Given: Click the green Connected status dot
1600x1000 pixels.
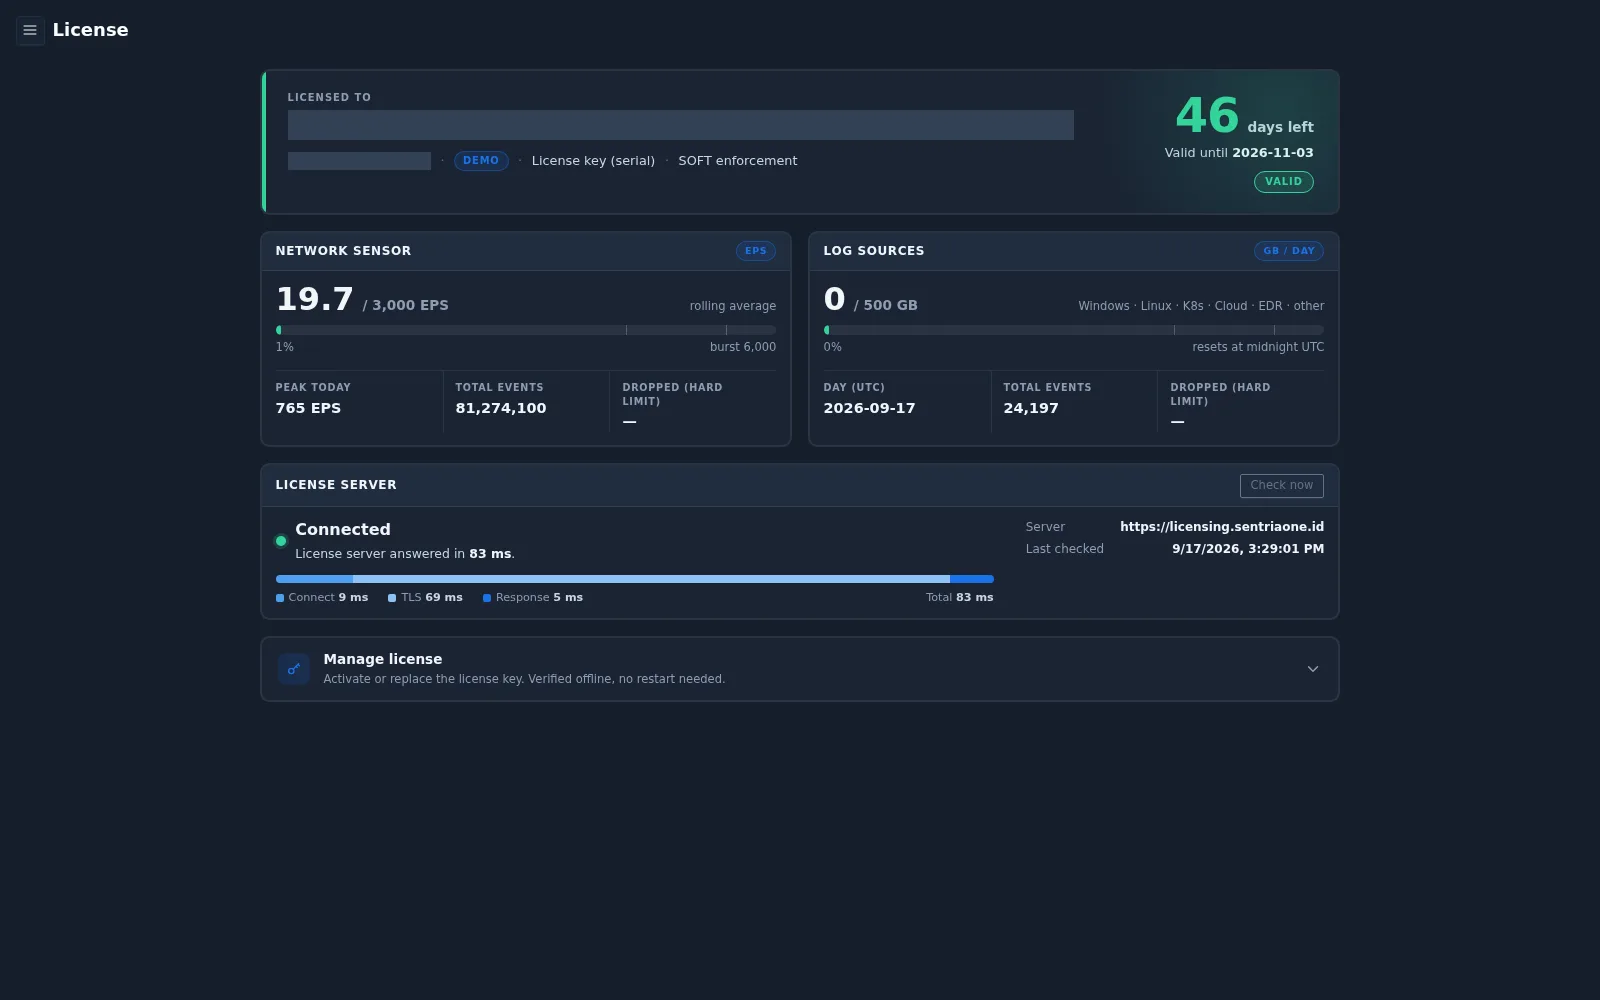Looking at the screenshot, I should click(281, 541).
